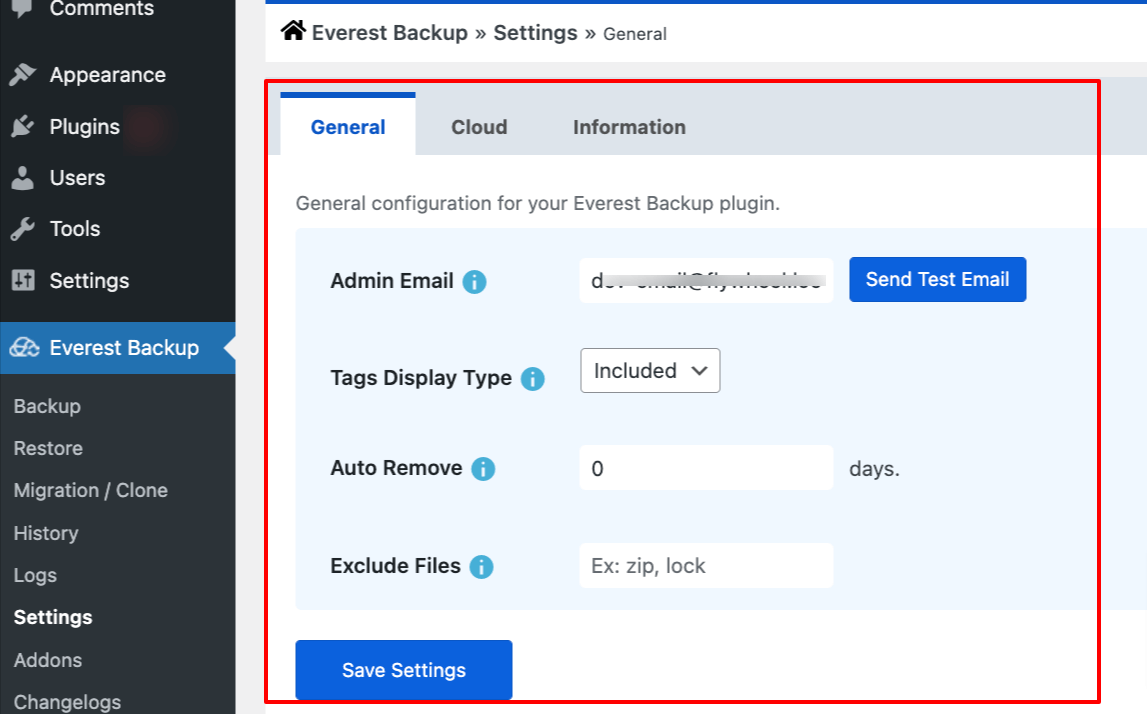This screenshot has height=714, width=1147.
Task: Click the Exclude Files info icon
Action: [x=482, y=565]
